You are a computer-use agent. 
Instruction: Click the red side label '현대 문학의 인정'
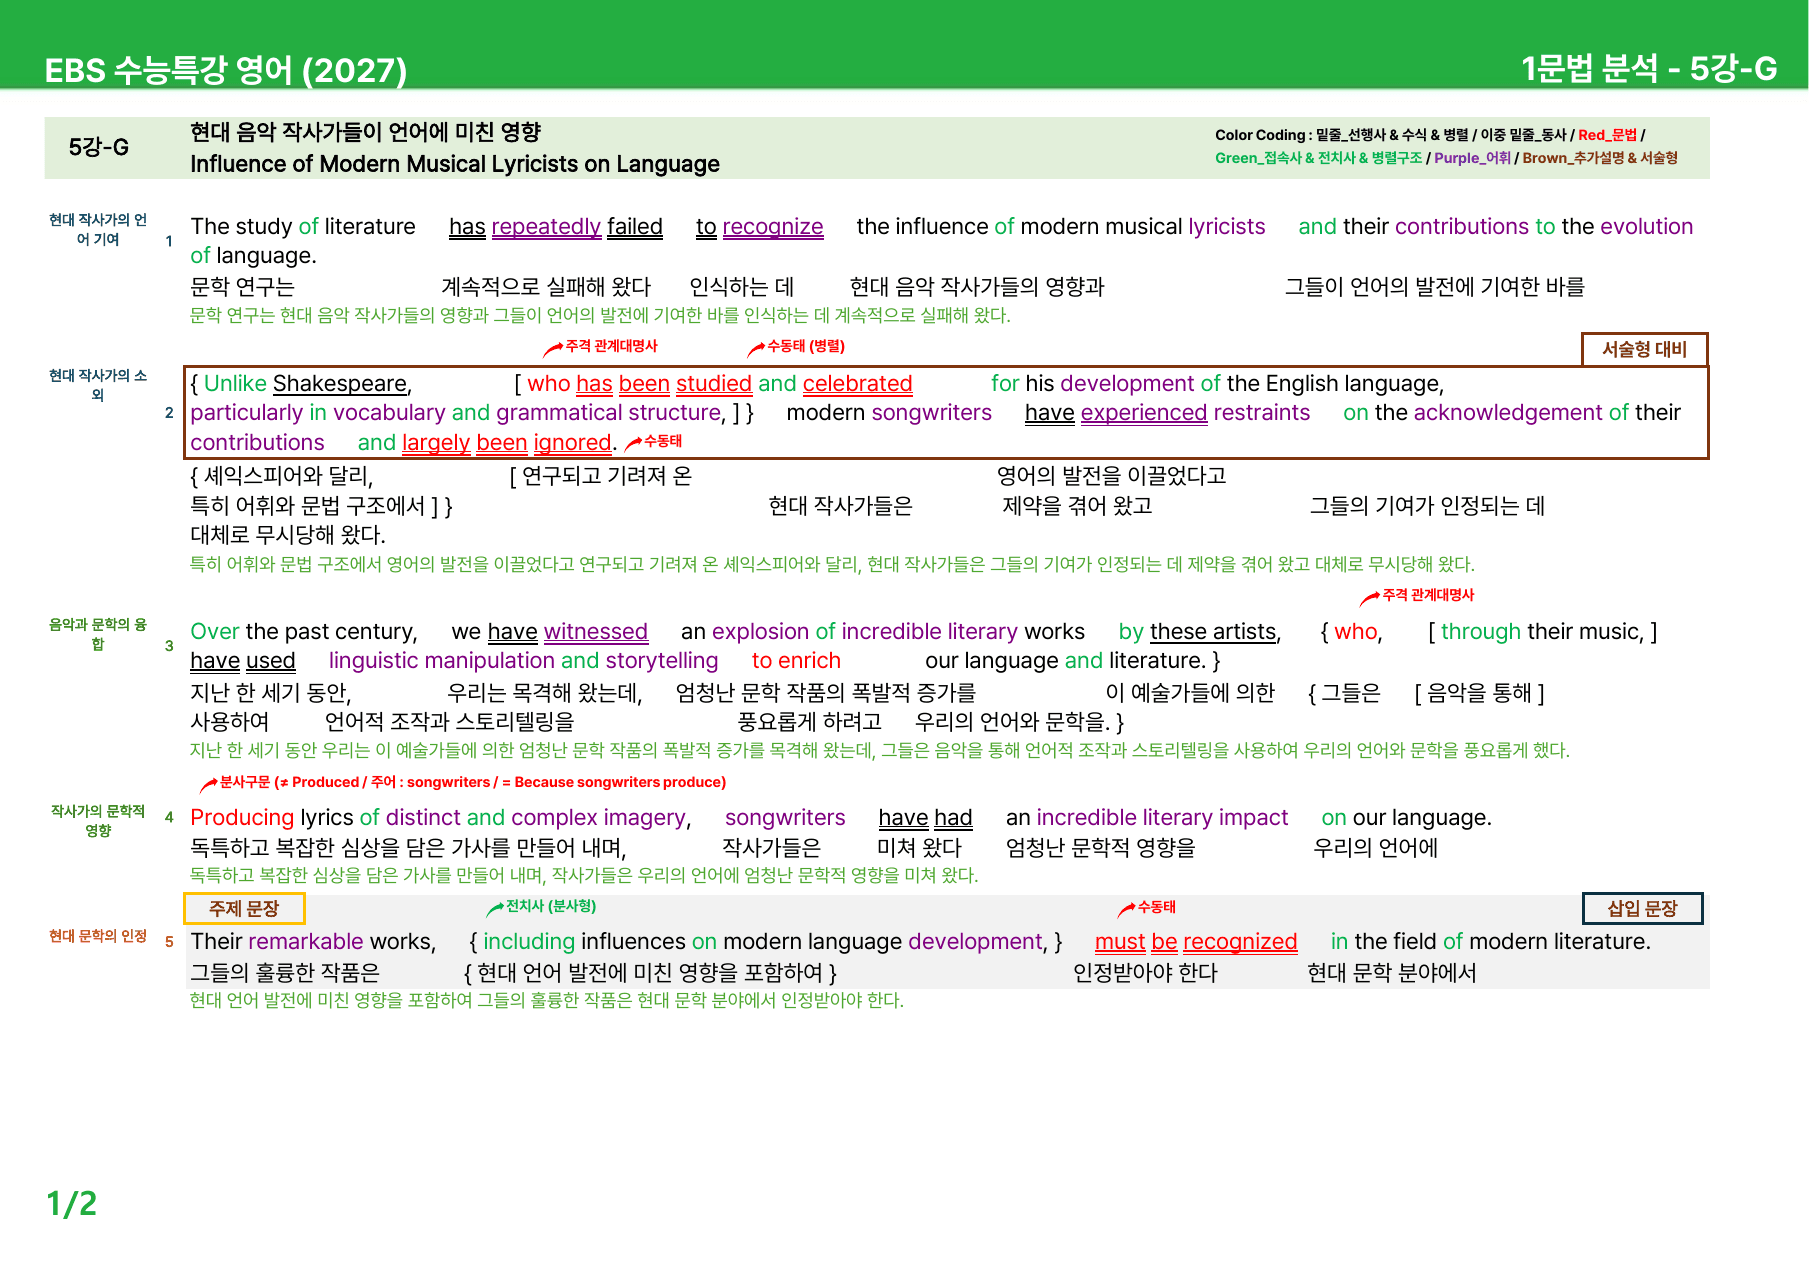coord(98,936)
